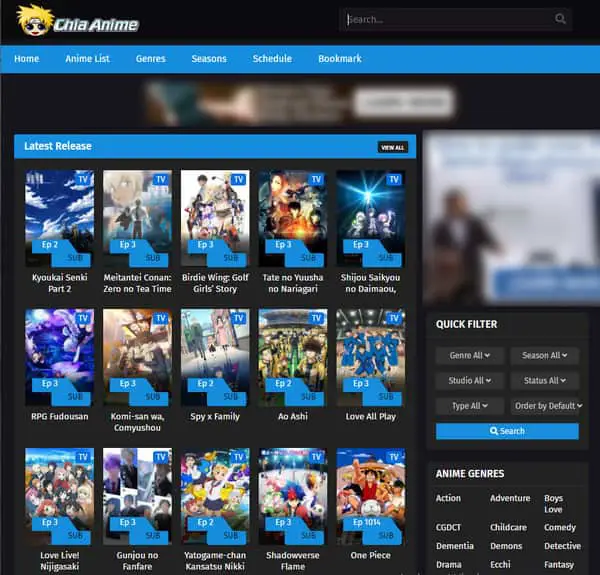
Task: Select the Demons genre link
Action: [x=506, y=546]
